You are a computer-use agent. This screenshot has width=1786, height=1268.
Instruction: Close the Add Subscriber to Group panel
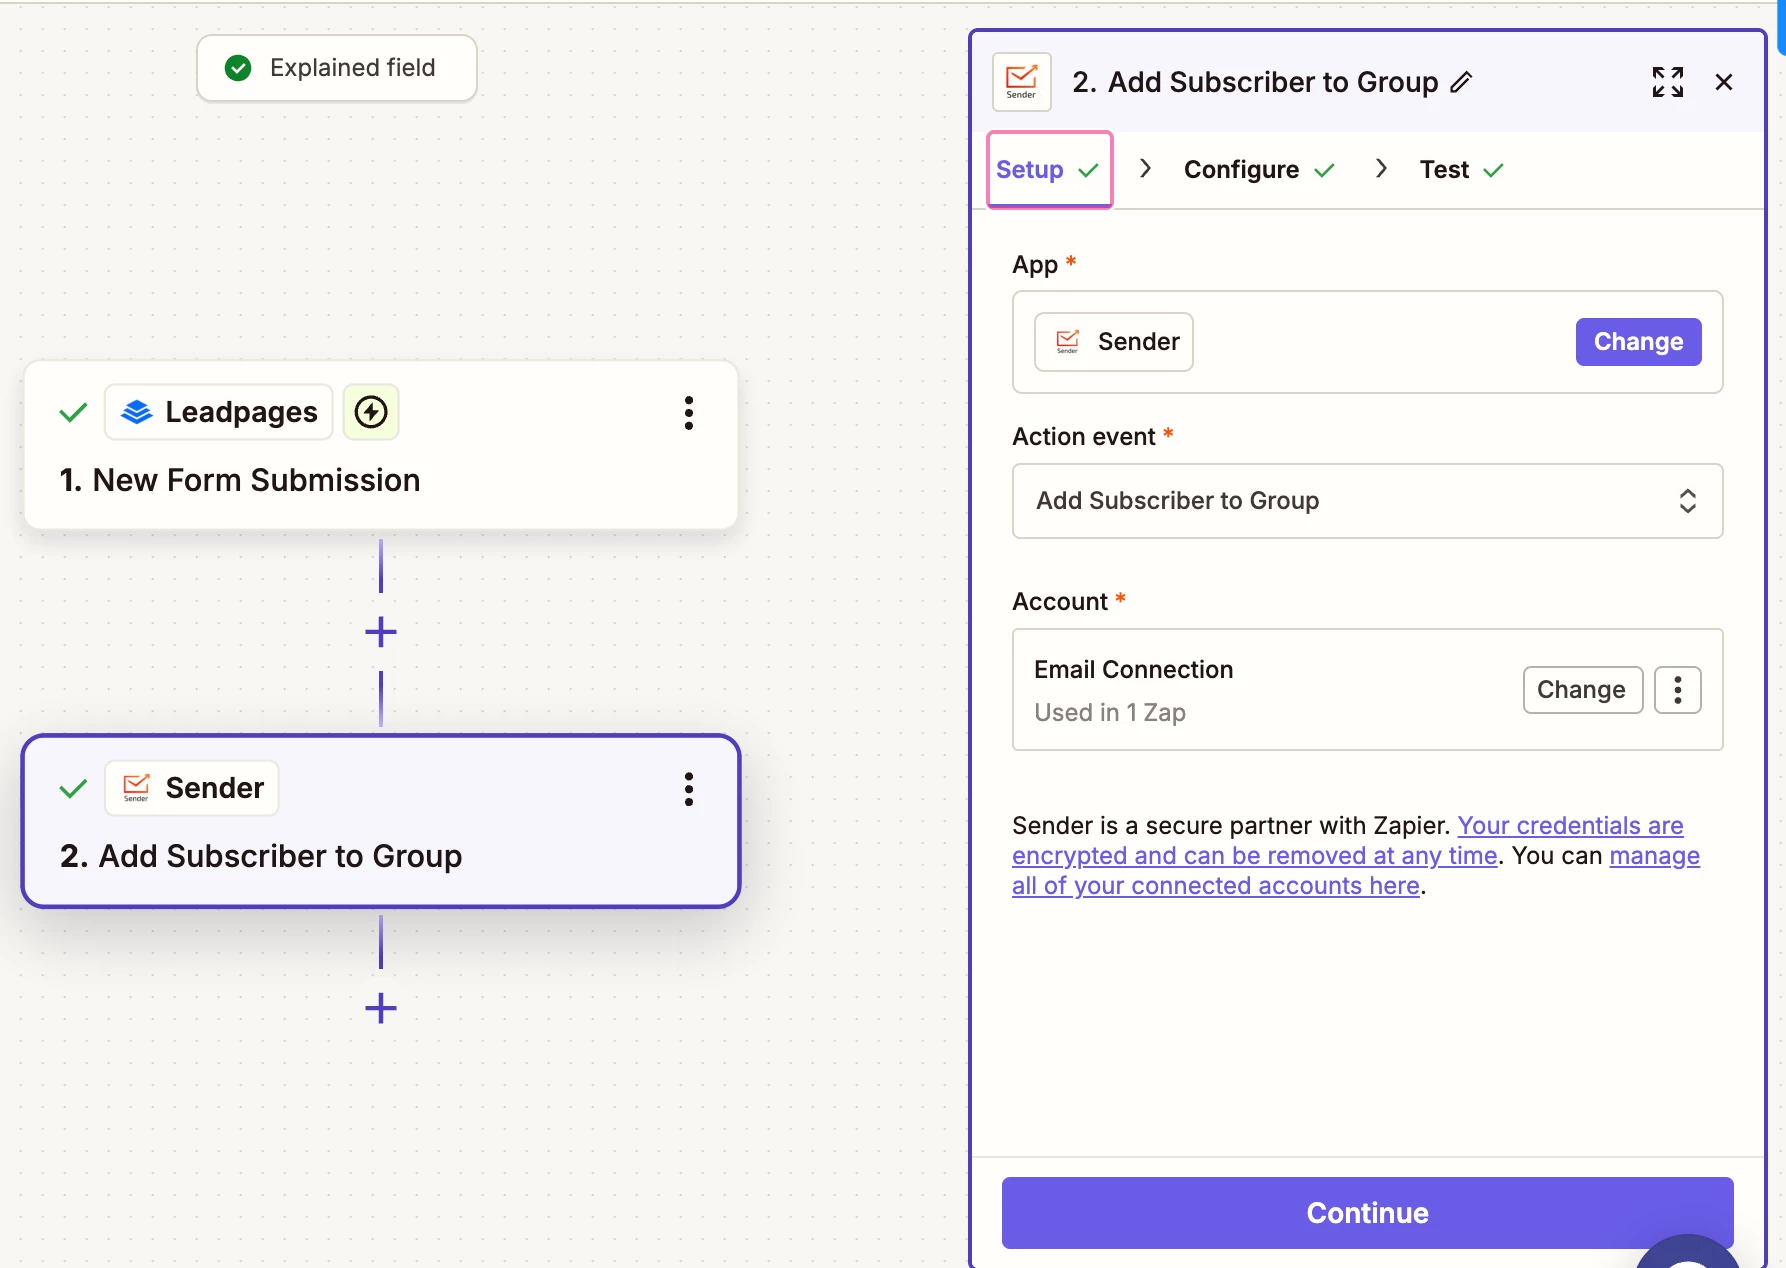pos(1724,82)
